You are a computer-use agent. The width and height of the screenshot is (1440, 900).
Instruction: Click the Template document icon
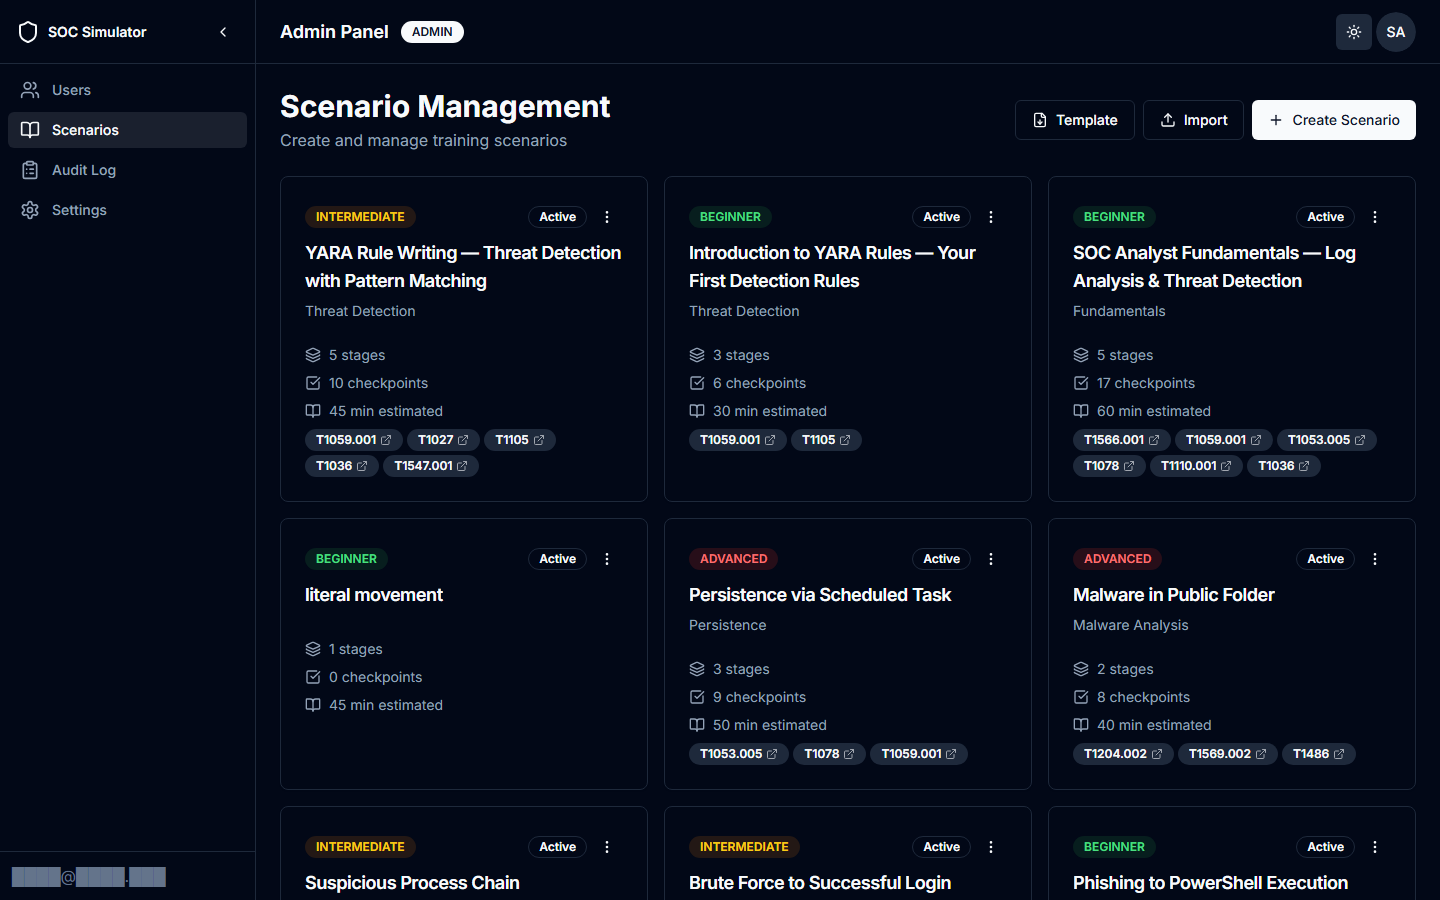[1042, 119]
